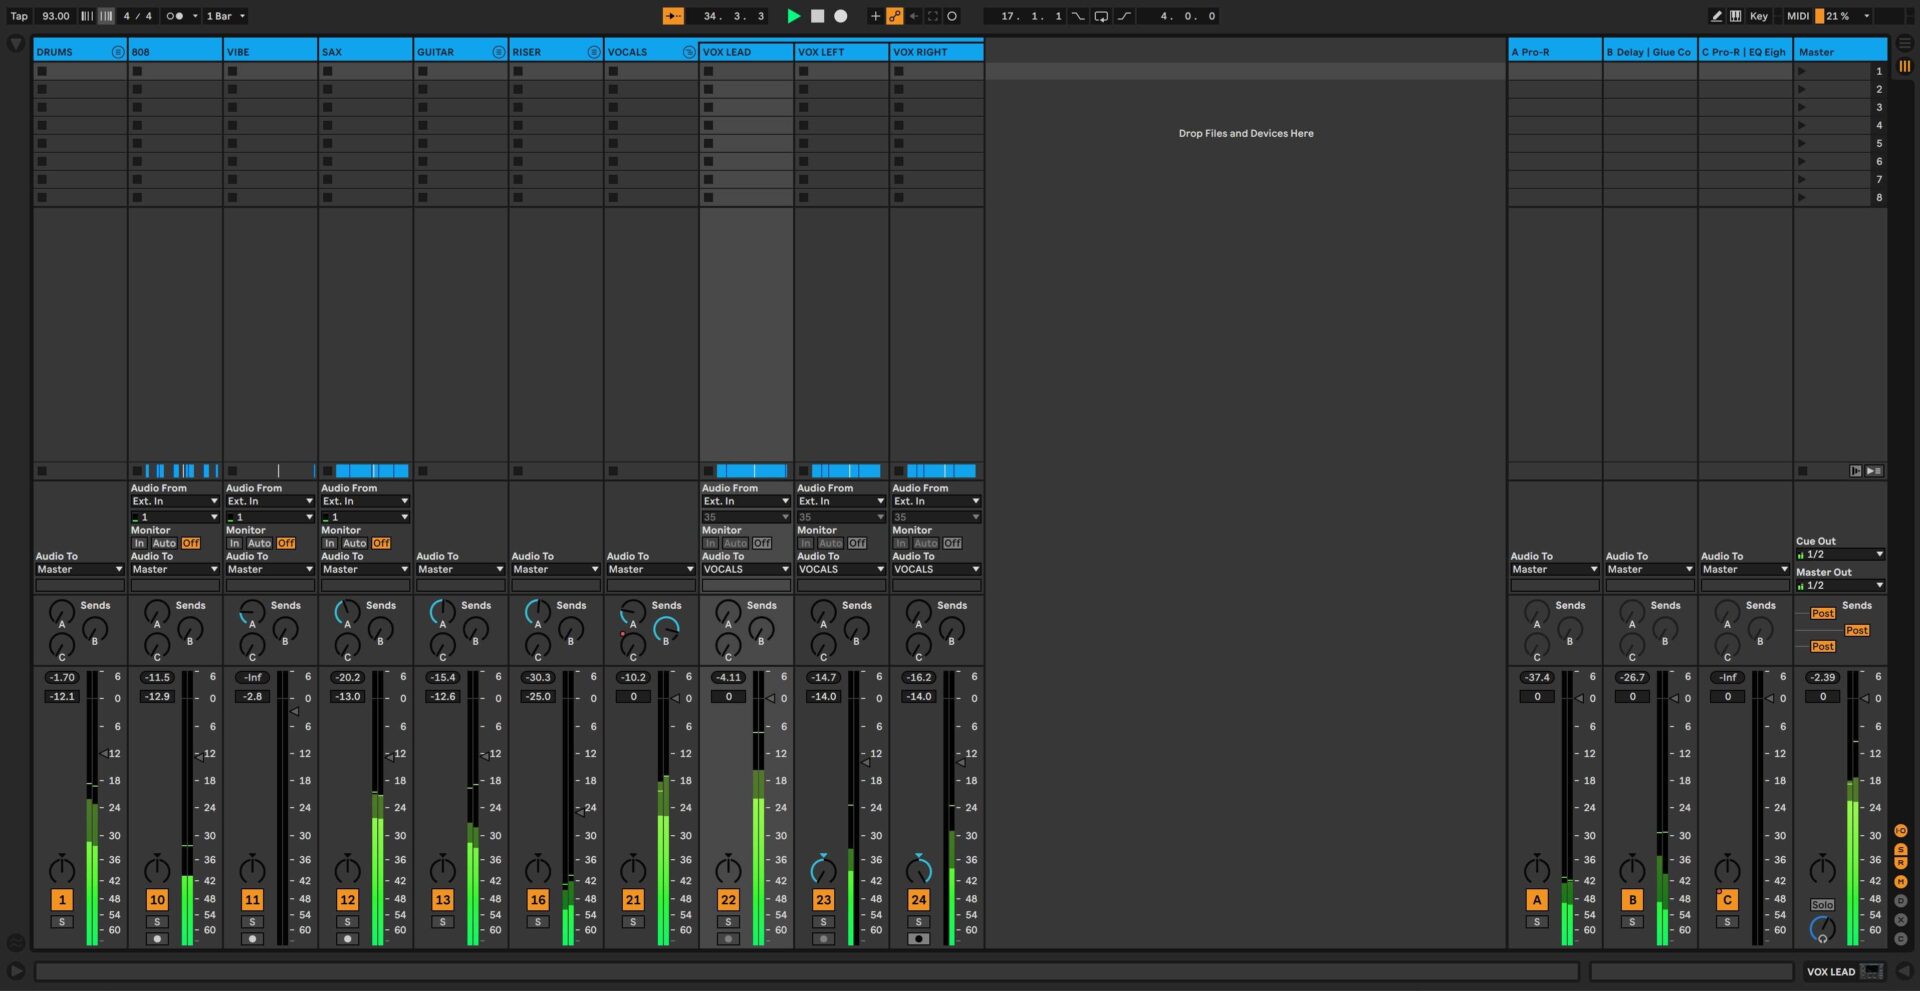1920x991 pixels.
Task: Select the Draw Mode pencil icon
Action: pos(1716,16)
